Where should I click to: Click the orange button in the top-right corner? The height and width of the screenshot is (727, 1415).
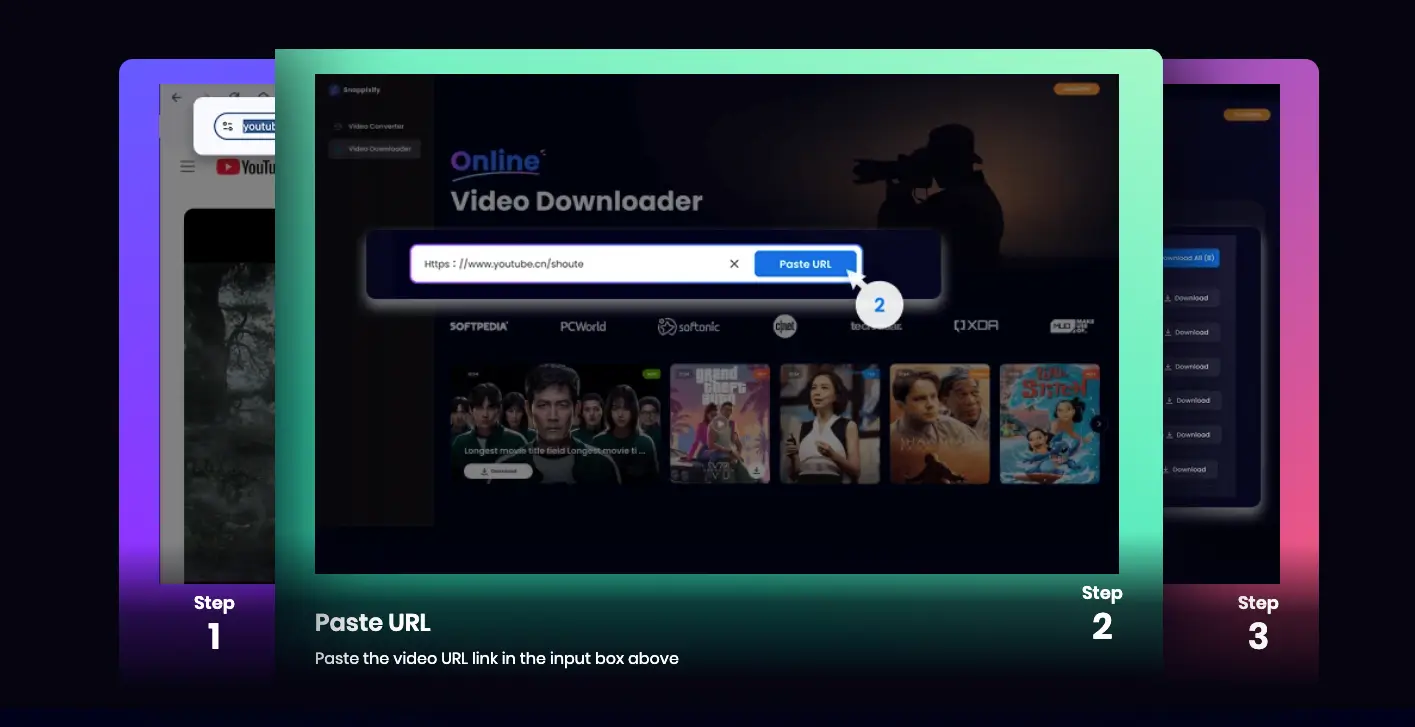point(1076,88)
